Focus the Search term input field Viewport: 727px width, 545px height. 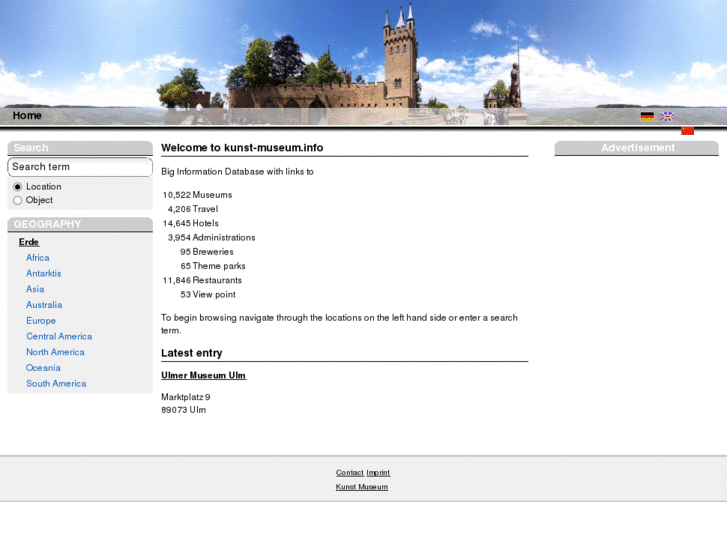(x=80, y=167)
